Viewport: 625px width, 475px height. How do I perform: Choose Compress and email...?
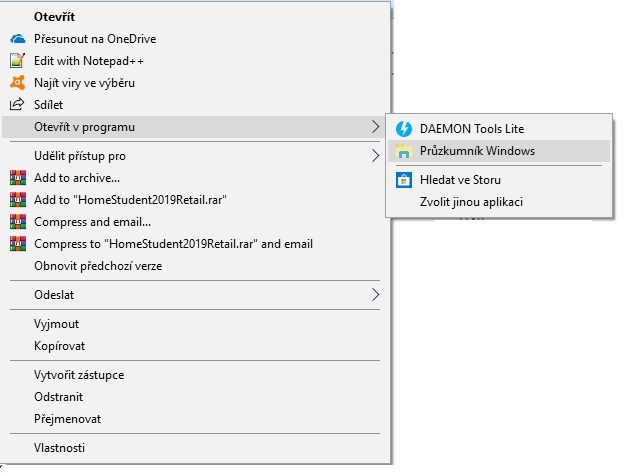pos(195,222)
